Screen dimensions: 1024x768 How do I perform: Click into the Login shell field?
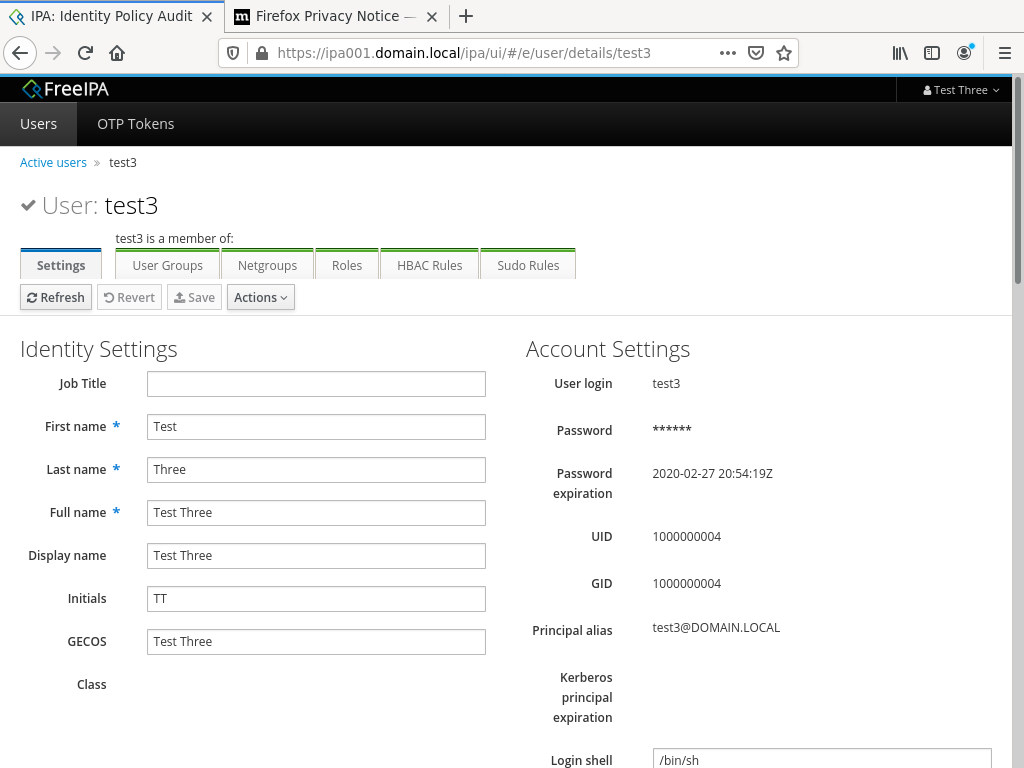click(822, 760)
